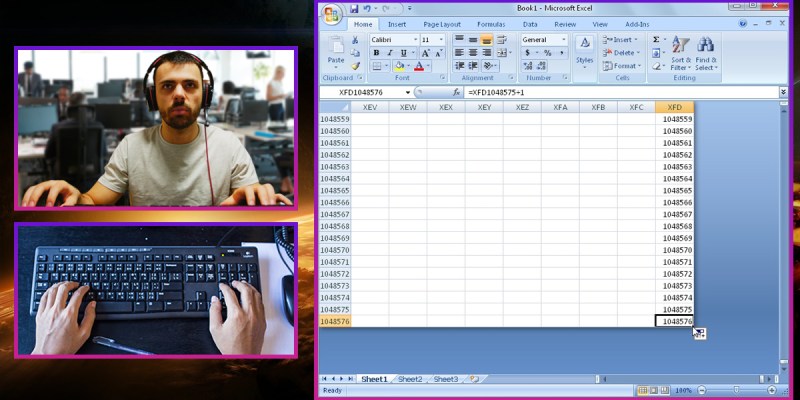Click the Format cells button

[622, 66]
